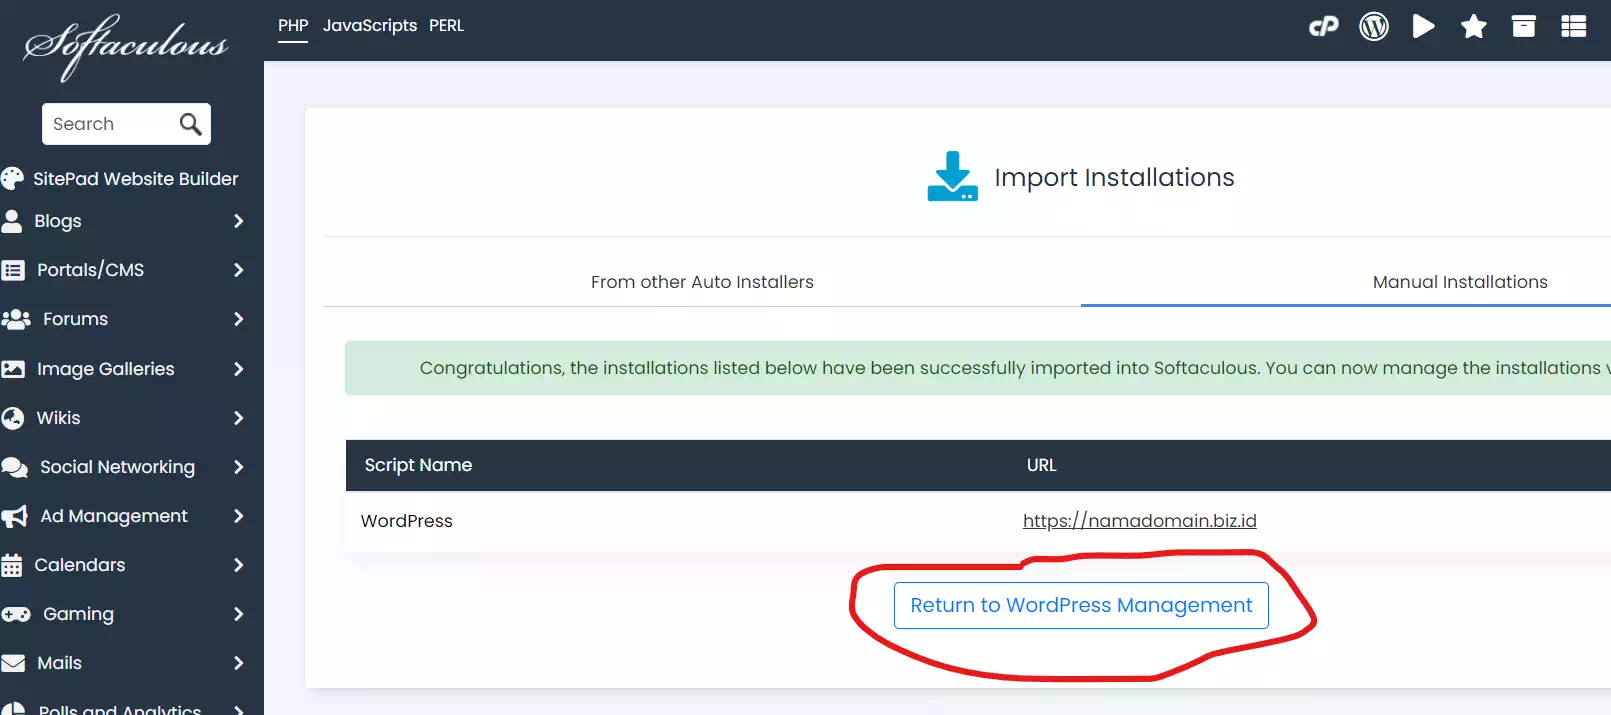1611x715 pixels.
Task: Click the Forums people icon
Action: (x=16, y=319)
